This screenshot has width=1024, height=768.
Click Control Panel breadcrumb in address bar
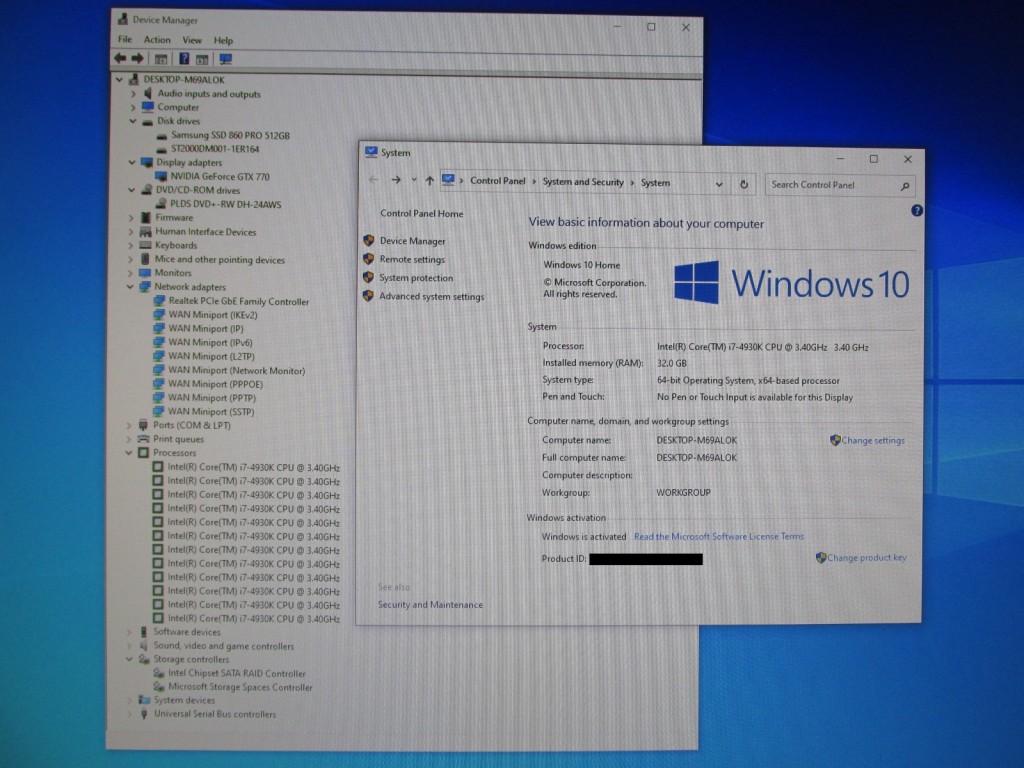point(498,181)
